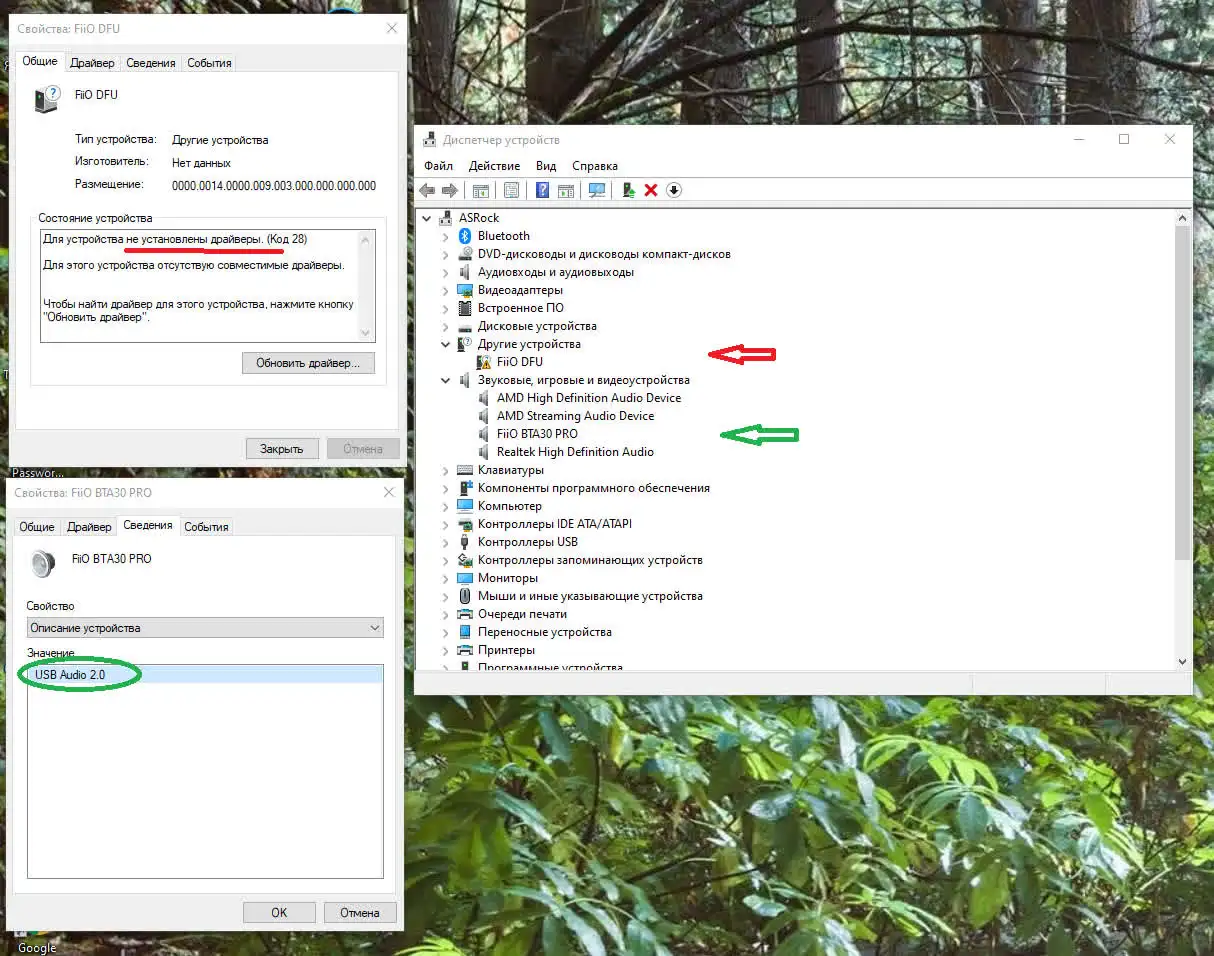Screen dimensions: 1214x956
Task: Click the Обновить драйвер button
Action: coord(308,363)
